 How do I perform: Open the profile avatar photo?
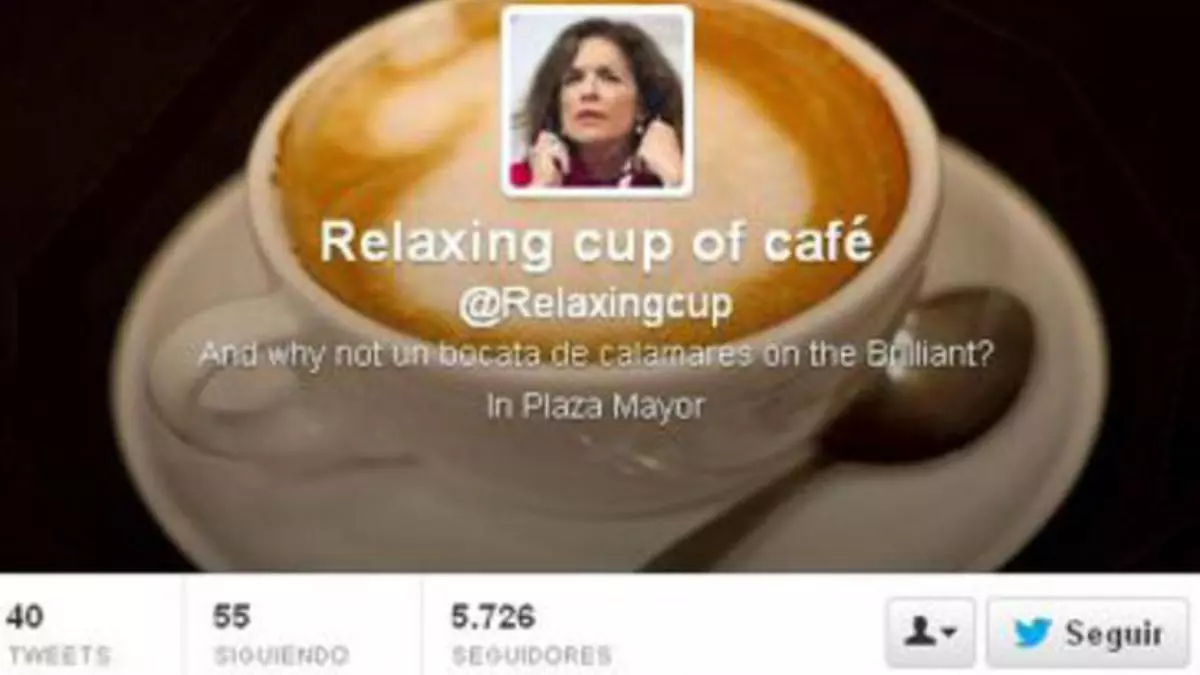click(597, 100)
